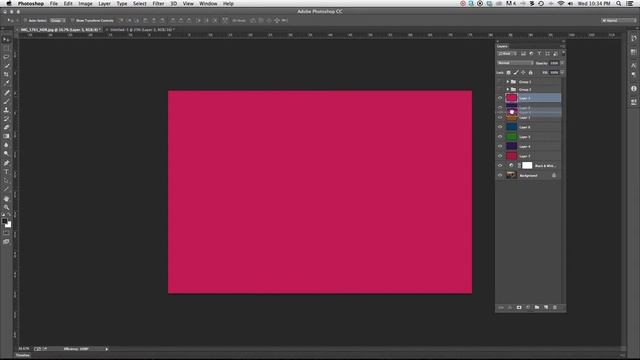Open the Info panel icon in right dock
Image resolution: width=640 pixels, height=360 pixels.
coord(633,89)
